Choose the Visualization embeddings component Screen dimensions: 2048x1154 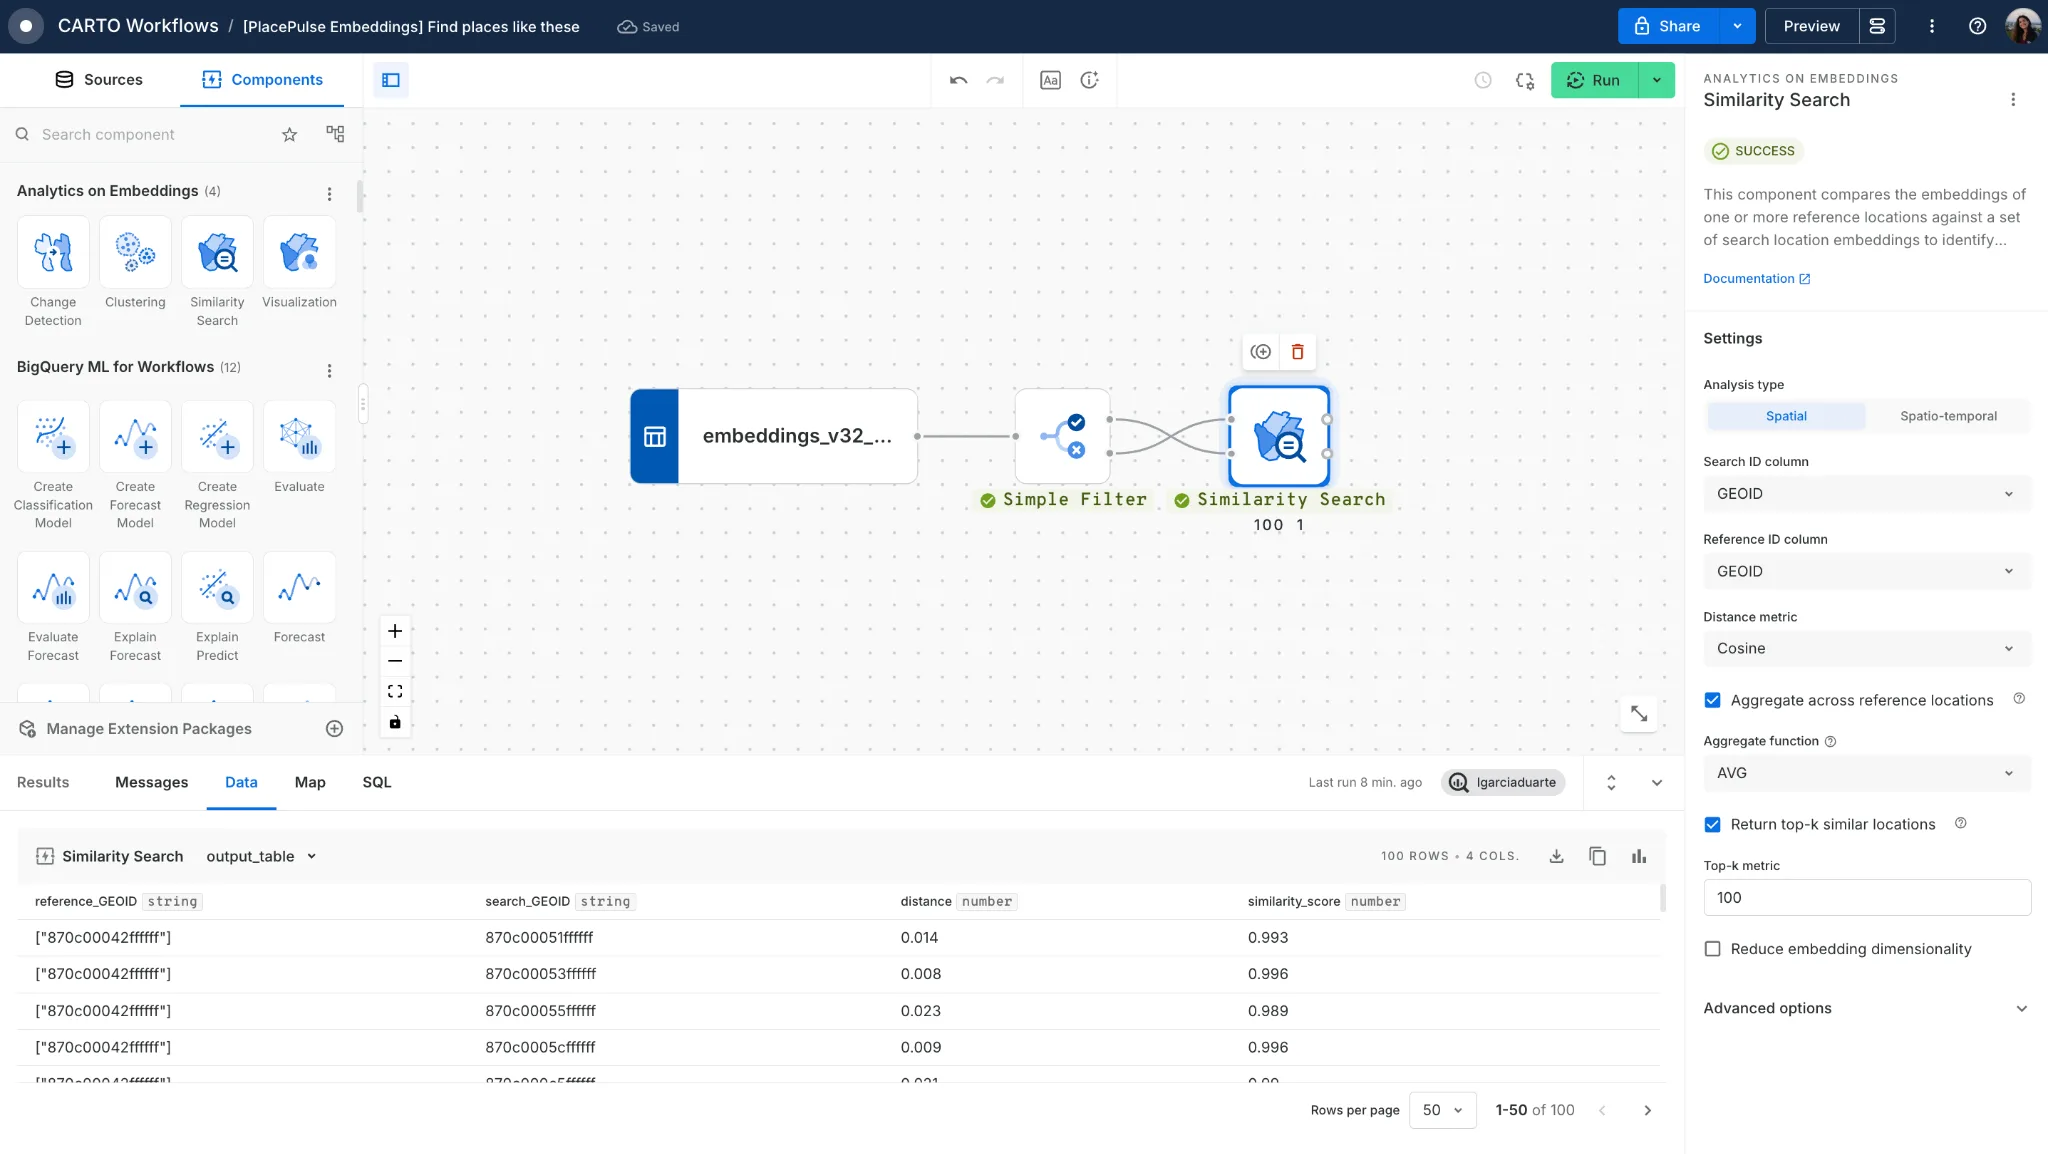pos(299,252)
